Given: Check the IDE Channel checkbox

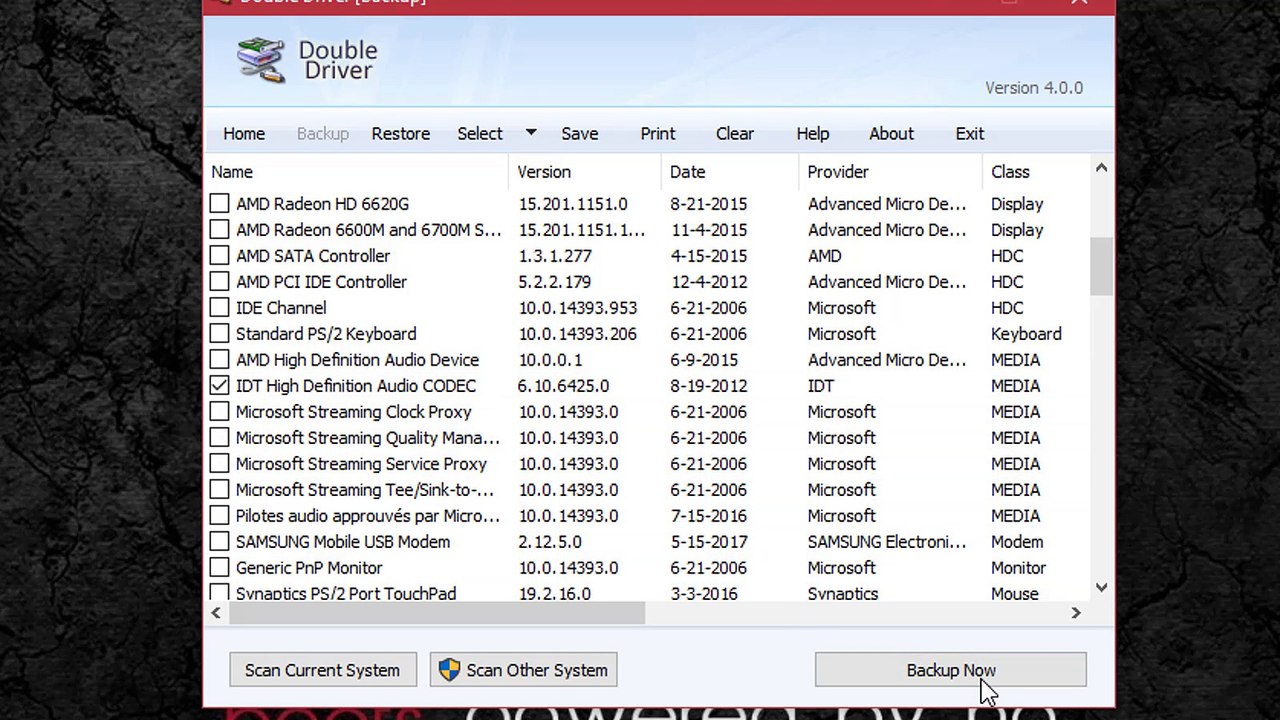Looking at the screenshot, I should (219, 308).
